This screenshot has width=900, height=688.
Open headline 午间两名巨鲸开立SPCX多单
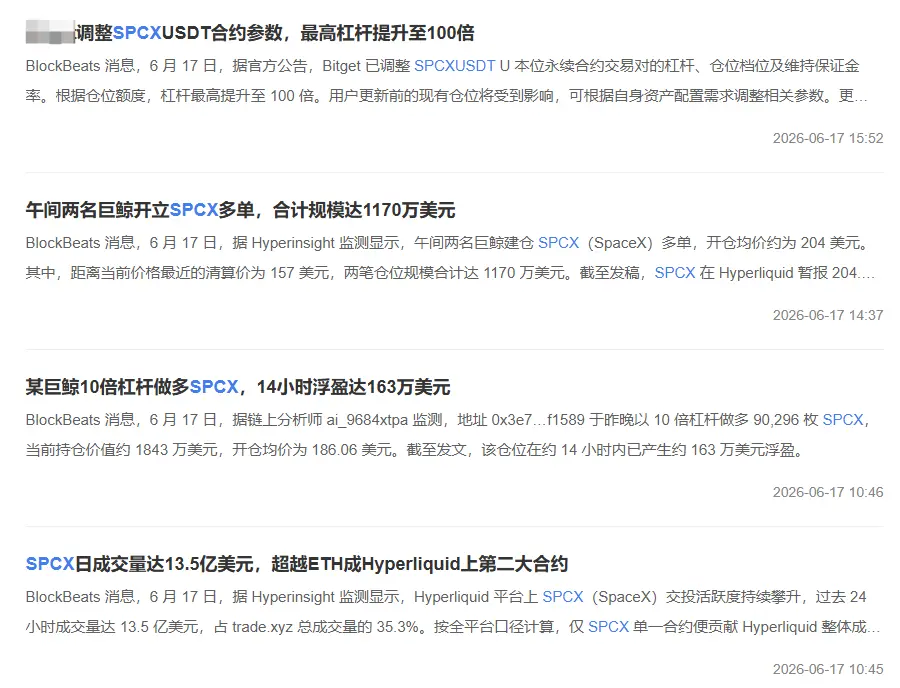(x=240, y=210)
